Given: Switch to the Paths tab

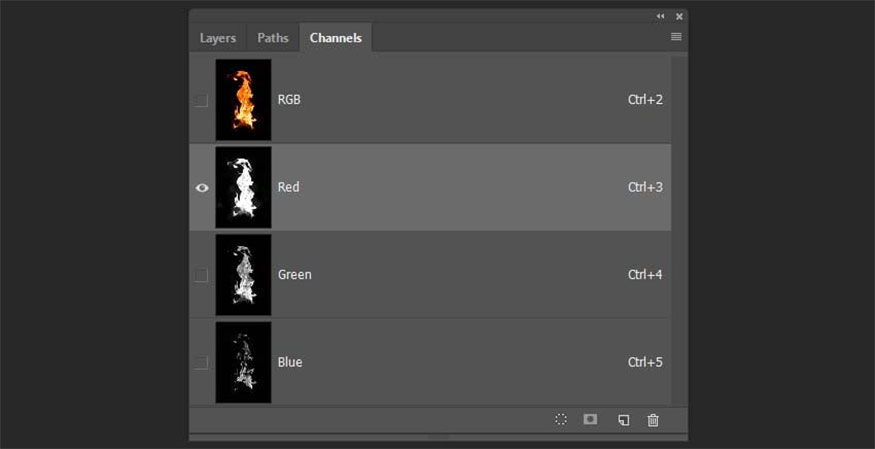Looking at the screenshot, I should click(273, 38).
